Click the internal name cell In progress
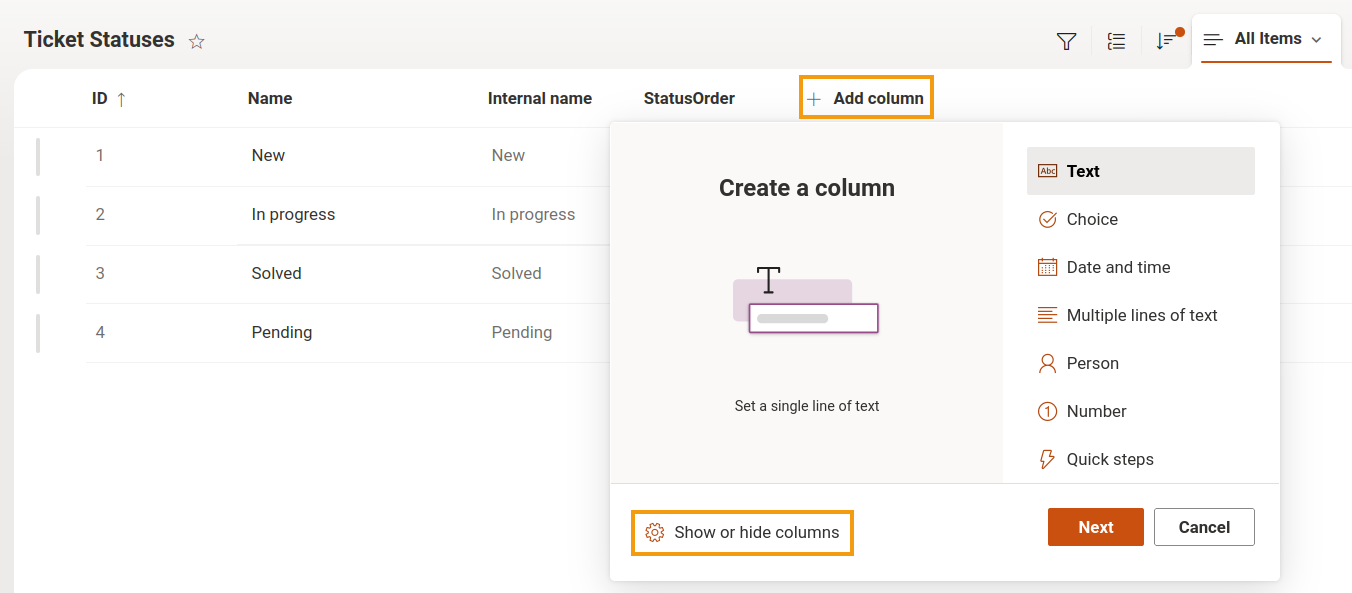The image size is (1352, 593). pos(533,214)
